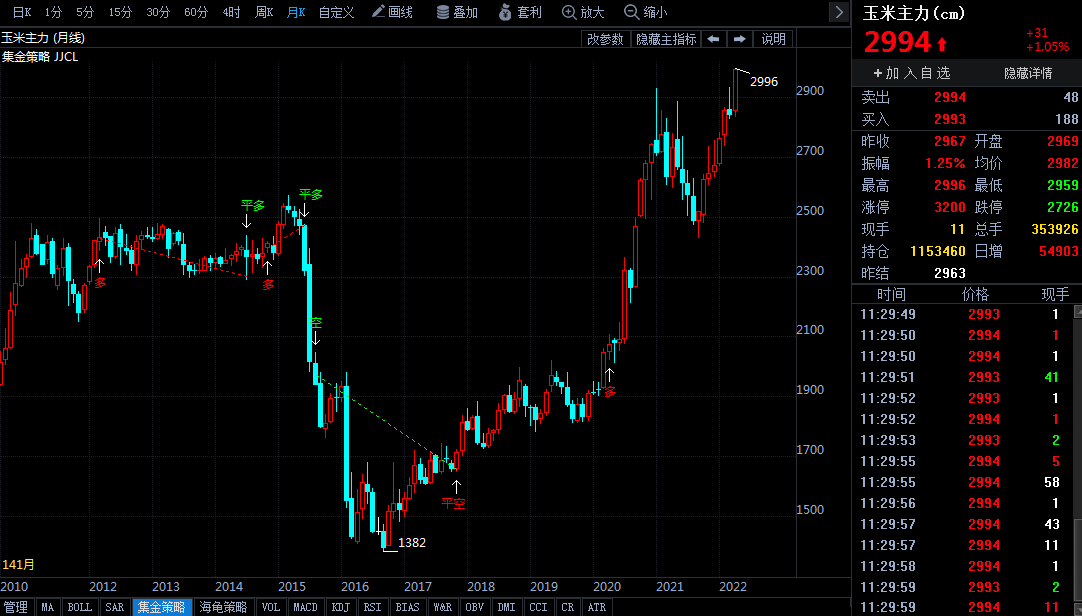Click the 涨停 value 3200
The image size is (1082, 616).
pos(950,207)
